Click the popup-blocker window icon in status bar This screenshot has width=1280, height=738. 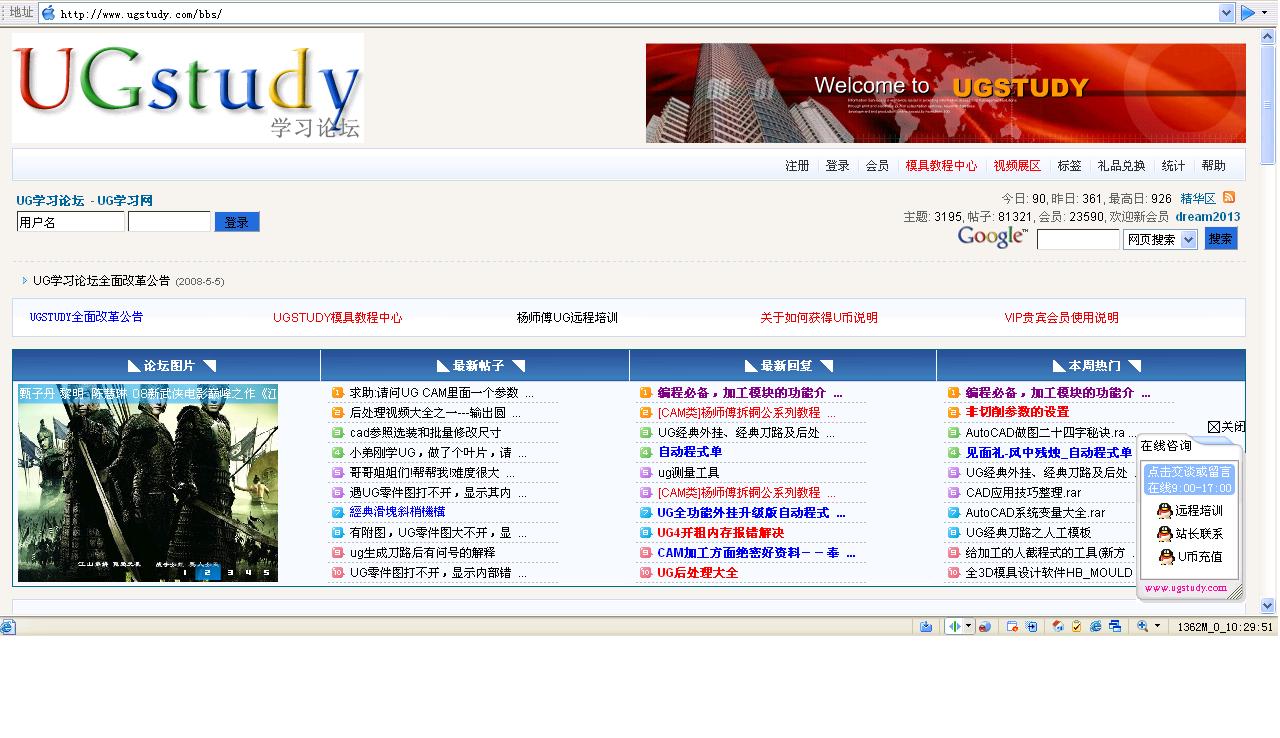tap(1012, 627)
